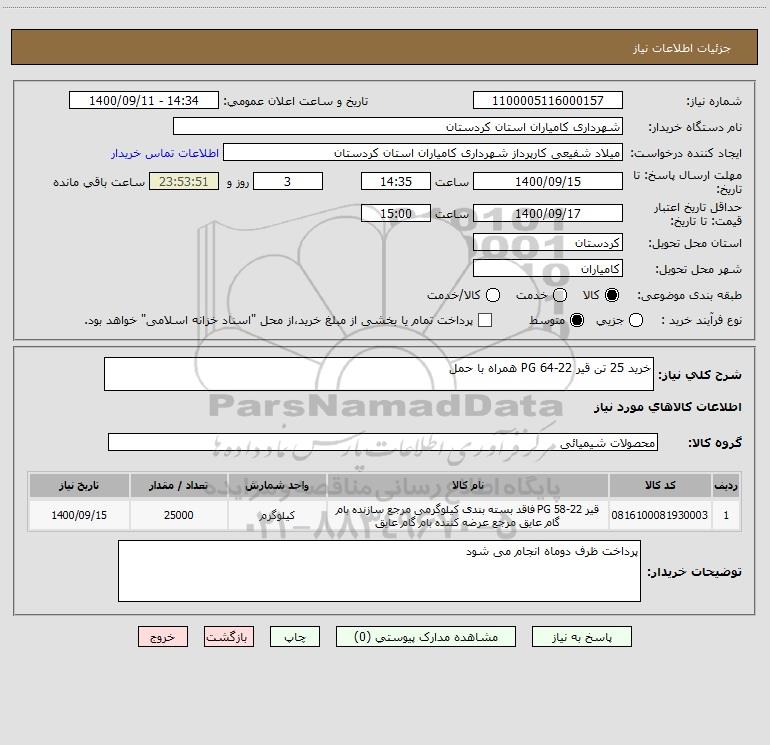Click کد کالا column header
770x745 pixels.
(660, 485)
